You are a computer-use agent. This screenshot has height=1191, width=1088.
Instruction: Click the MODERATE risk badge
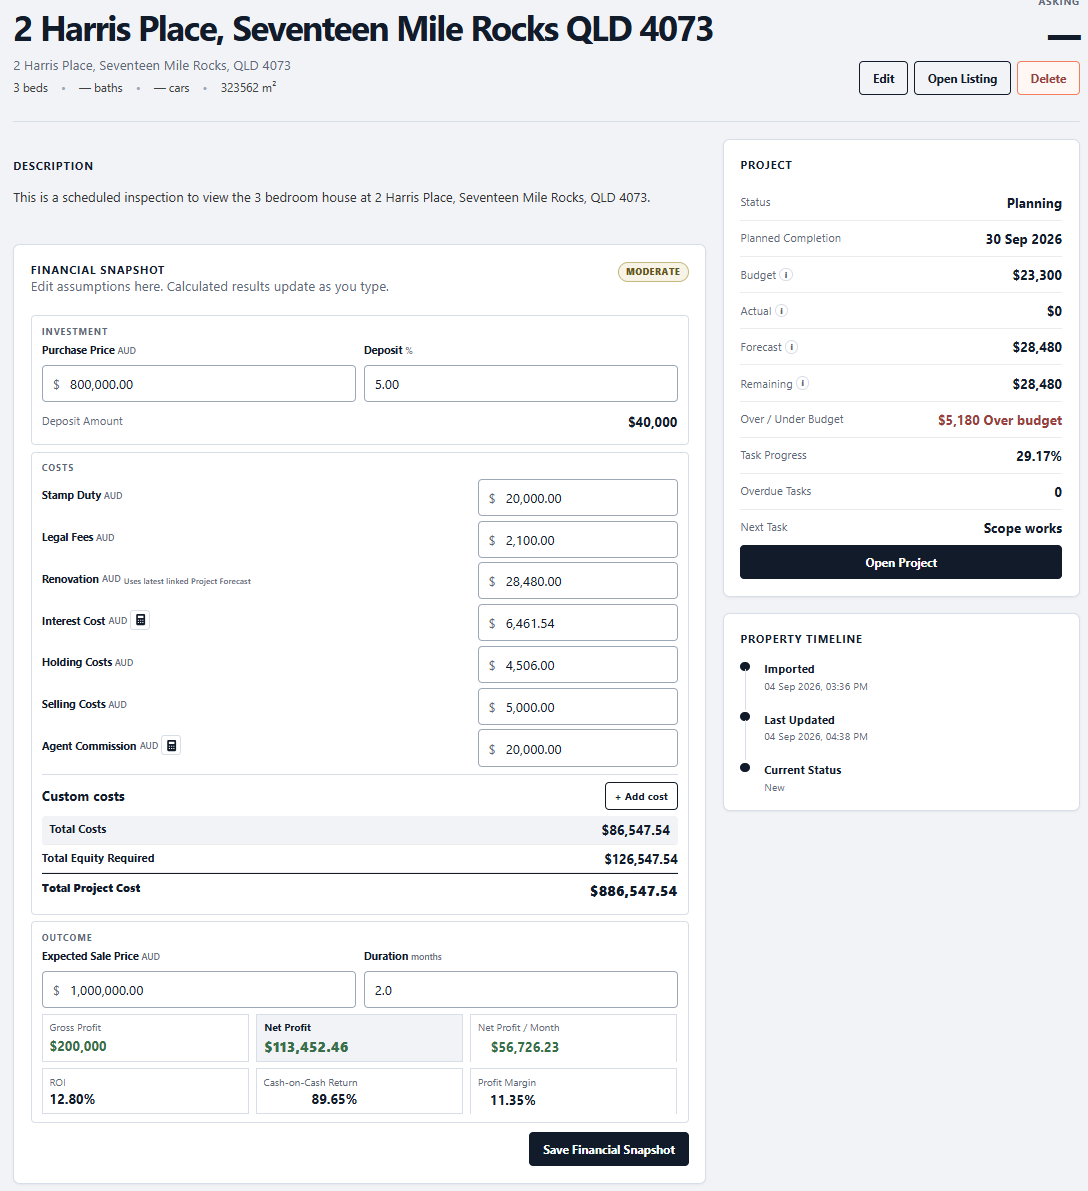coord(653,271)
